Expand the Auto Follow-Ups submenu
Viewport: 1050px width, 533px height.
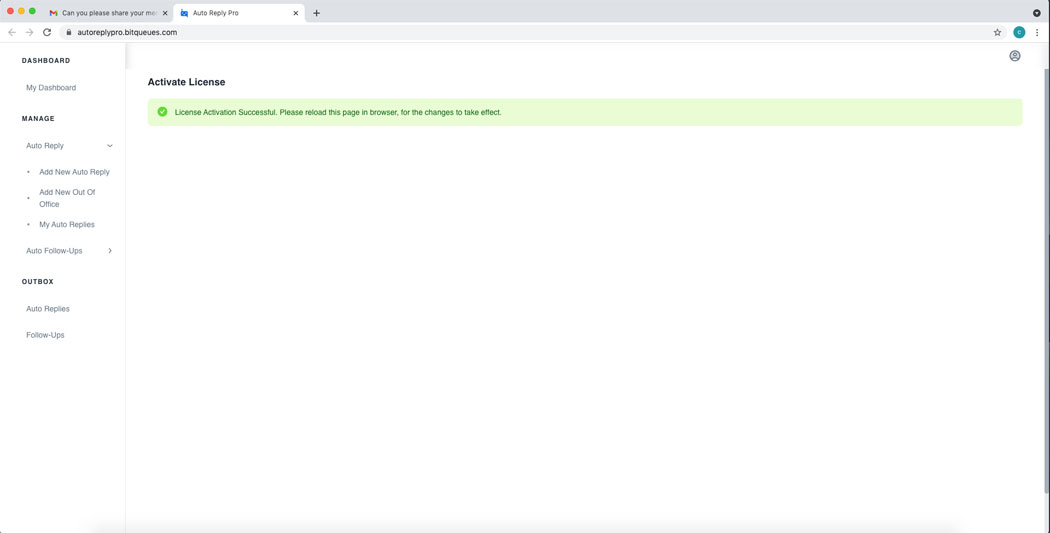(110, 250)
